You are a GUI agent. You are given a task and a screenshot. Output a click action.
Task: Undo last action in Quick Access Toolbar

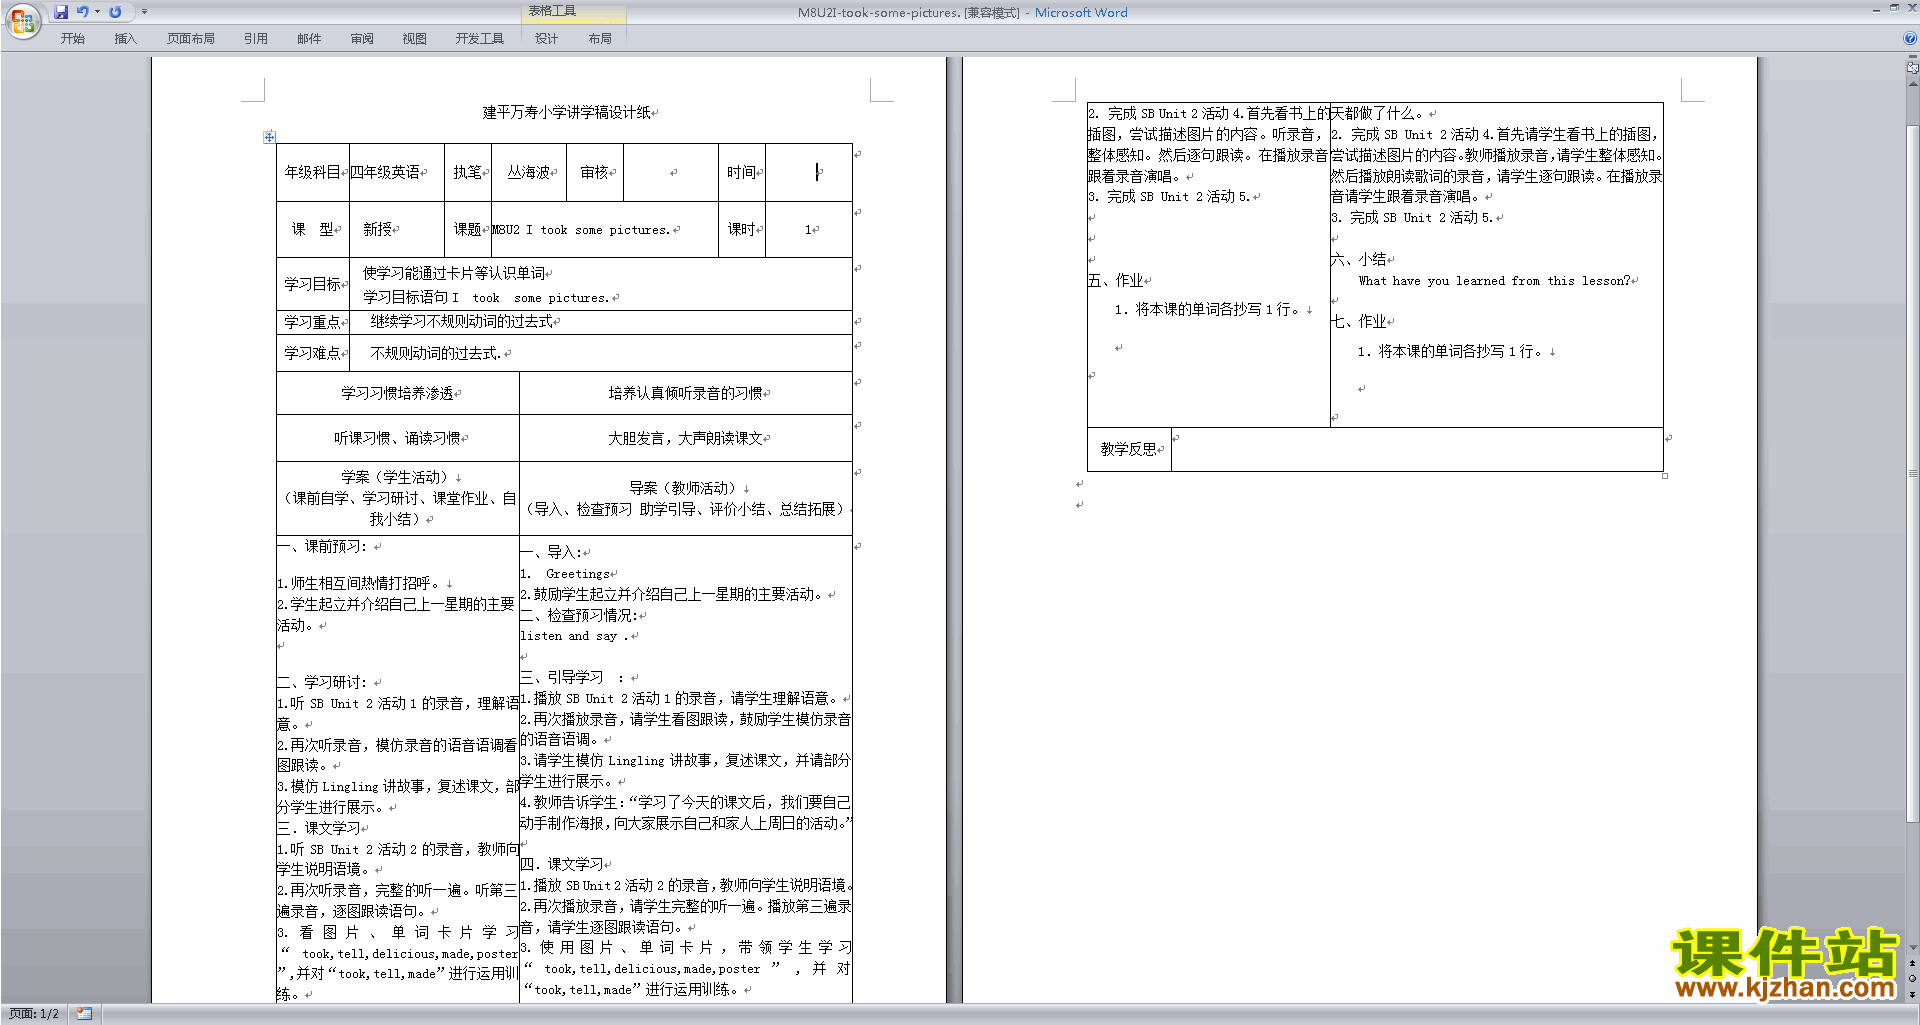(83, 12)
